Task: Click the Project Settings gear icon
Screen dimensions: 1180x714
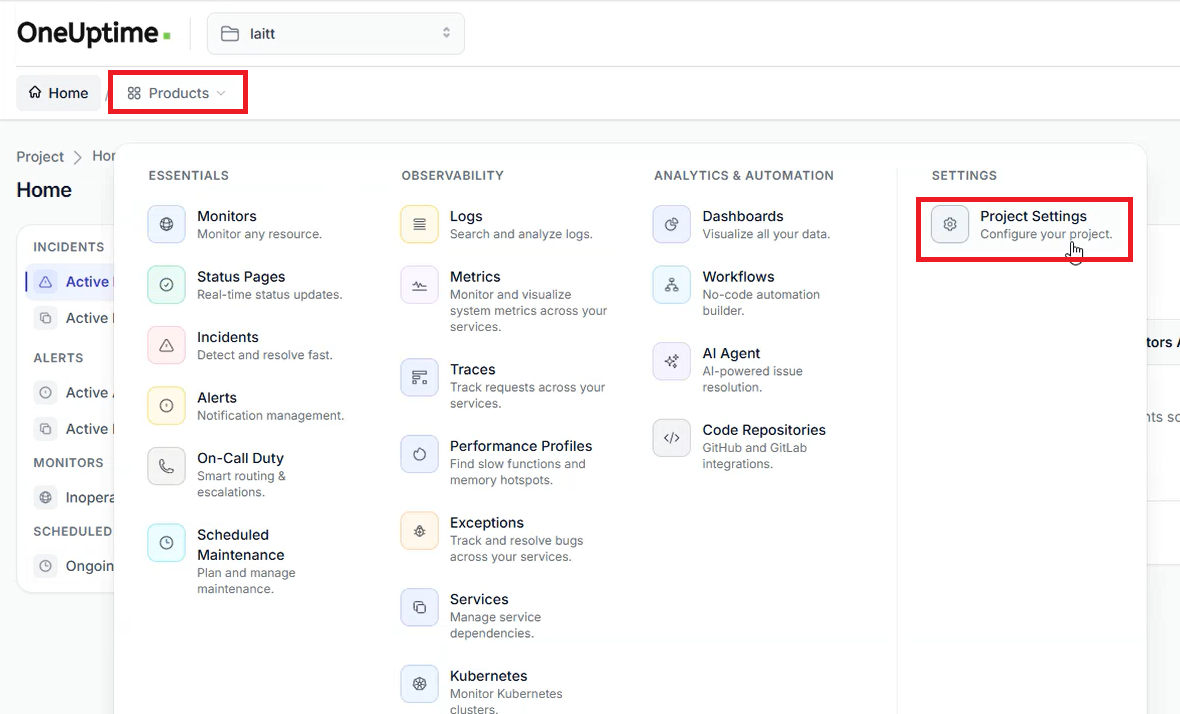Action: tap(950, 224)
